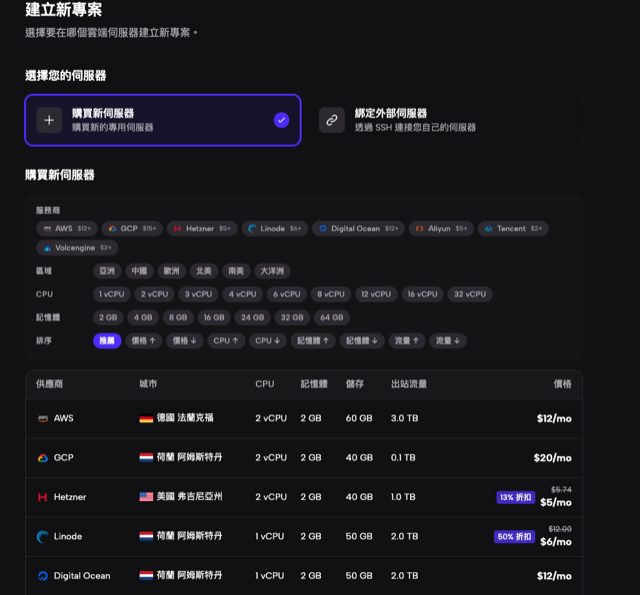The image size is (640, 595).
Task: Filter providers by Hetzner $5+ chip
Action: click(x=202, y=229)
